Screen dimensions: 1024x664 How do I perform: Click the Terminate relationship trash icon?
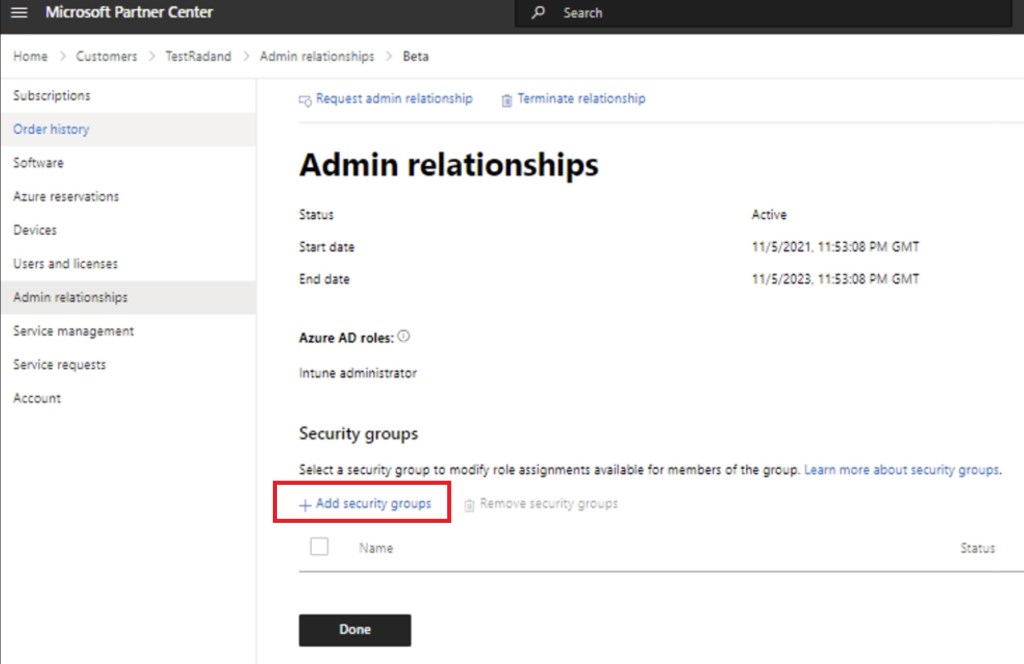click(x=507, y=100)
